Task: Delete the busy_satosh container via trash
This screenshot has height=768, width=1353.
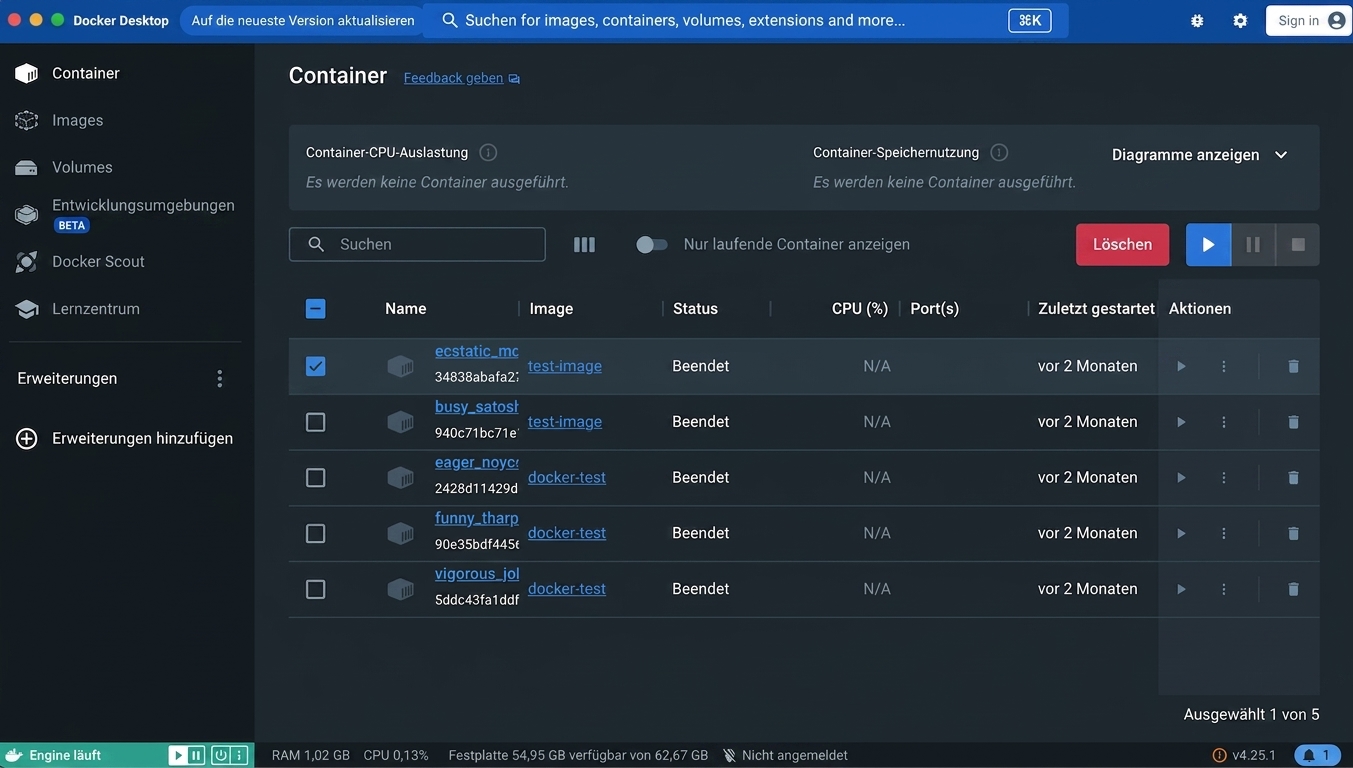Action: click(1293, 422)
